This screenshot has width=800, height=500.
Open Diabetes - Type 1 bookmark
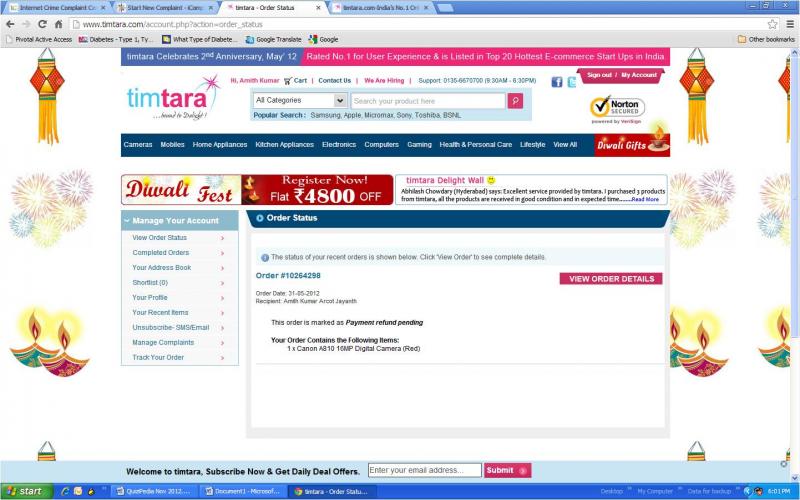[116, 39]
